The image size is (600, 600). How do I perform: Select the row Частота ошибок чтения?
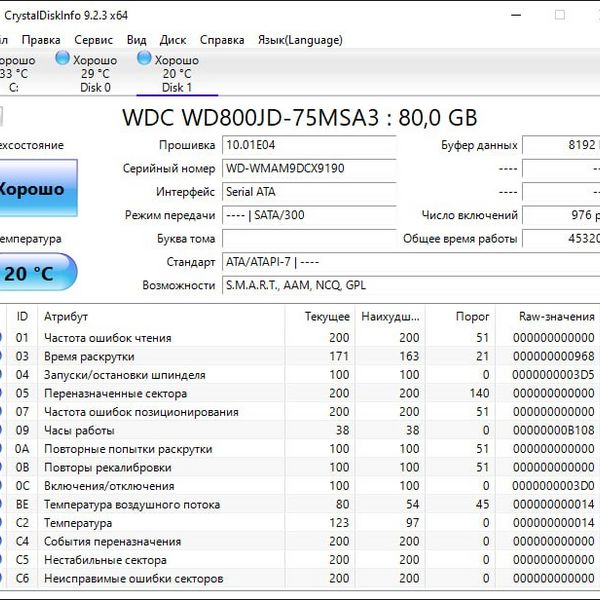tap(300, 338)
